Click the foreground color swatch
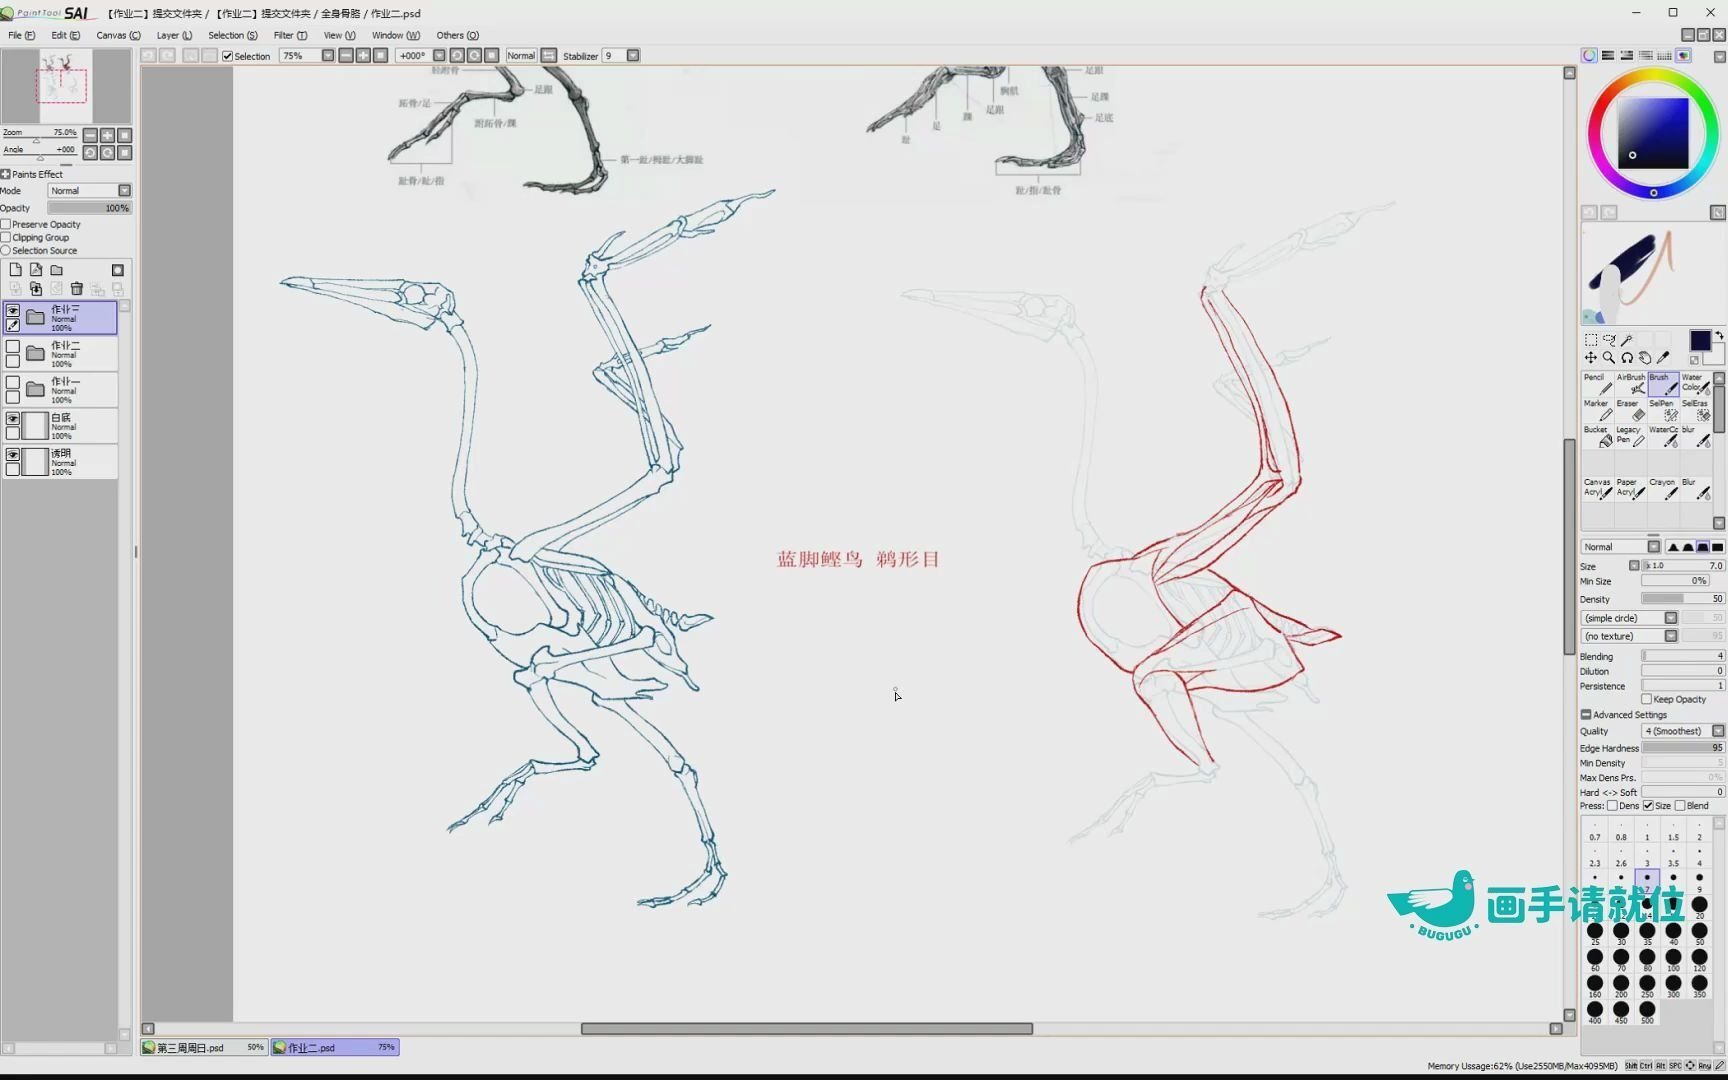 [x=1700, y=341]
